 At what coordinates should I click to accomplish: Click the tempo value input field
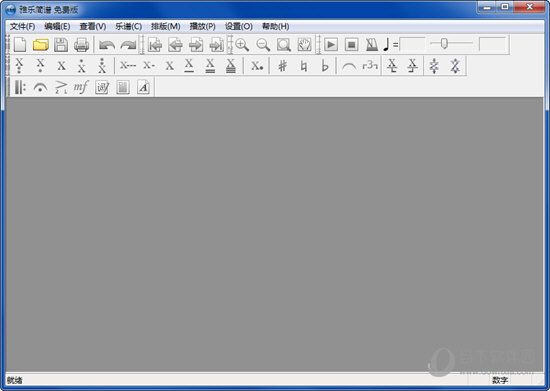tap(412, 45)
